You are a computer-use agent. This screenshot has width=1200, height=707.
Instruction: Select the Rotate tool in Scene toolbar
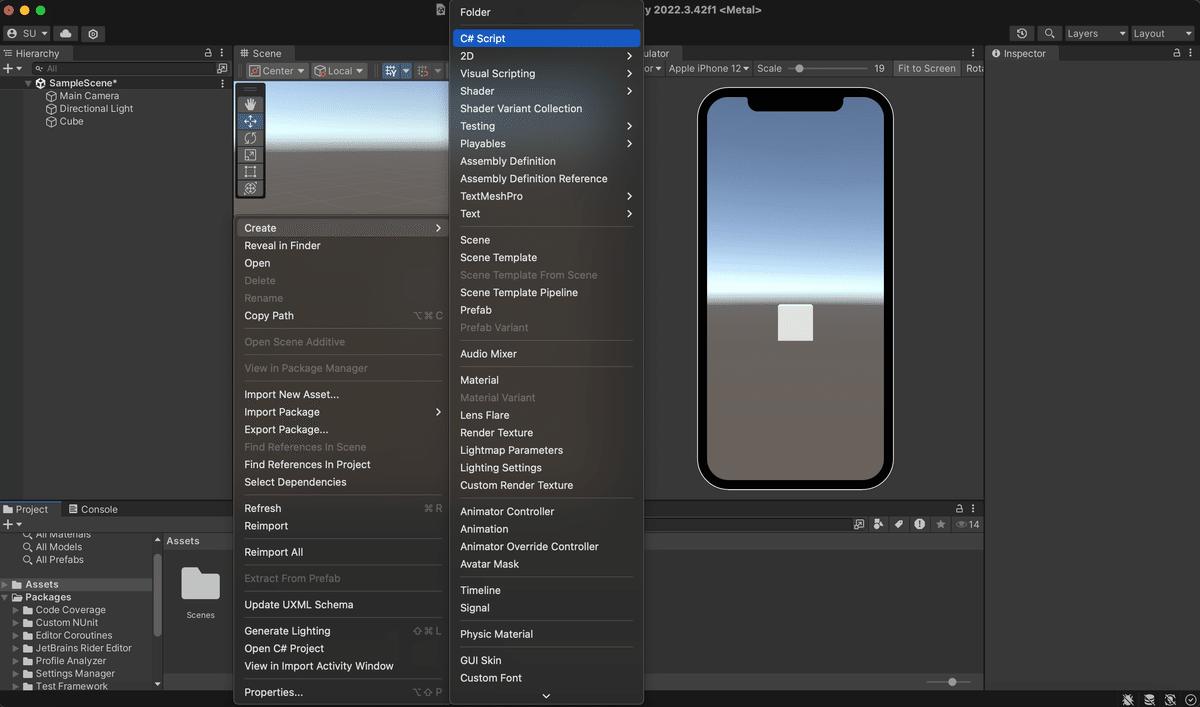[250, 138]
